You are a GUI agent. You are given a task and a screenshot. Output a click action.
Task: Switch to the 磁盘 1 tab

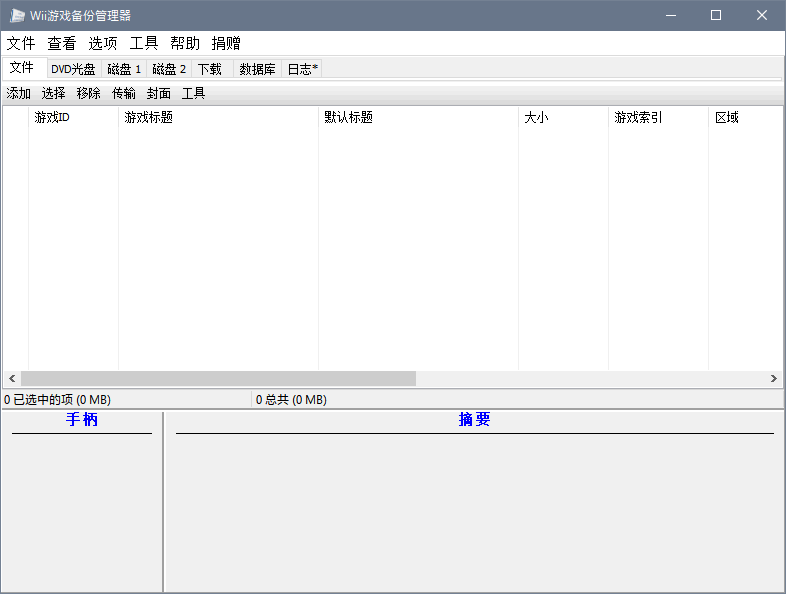(124, 69)
